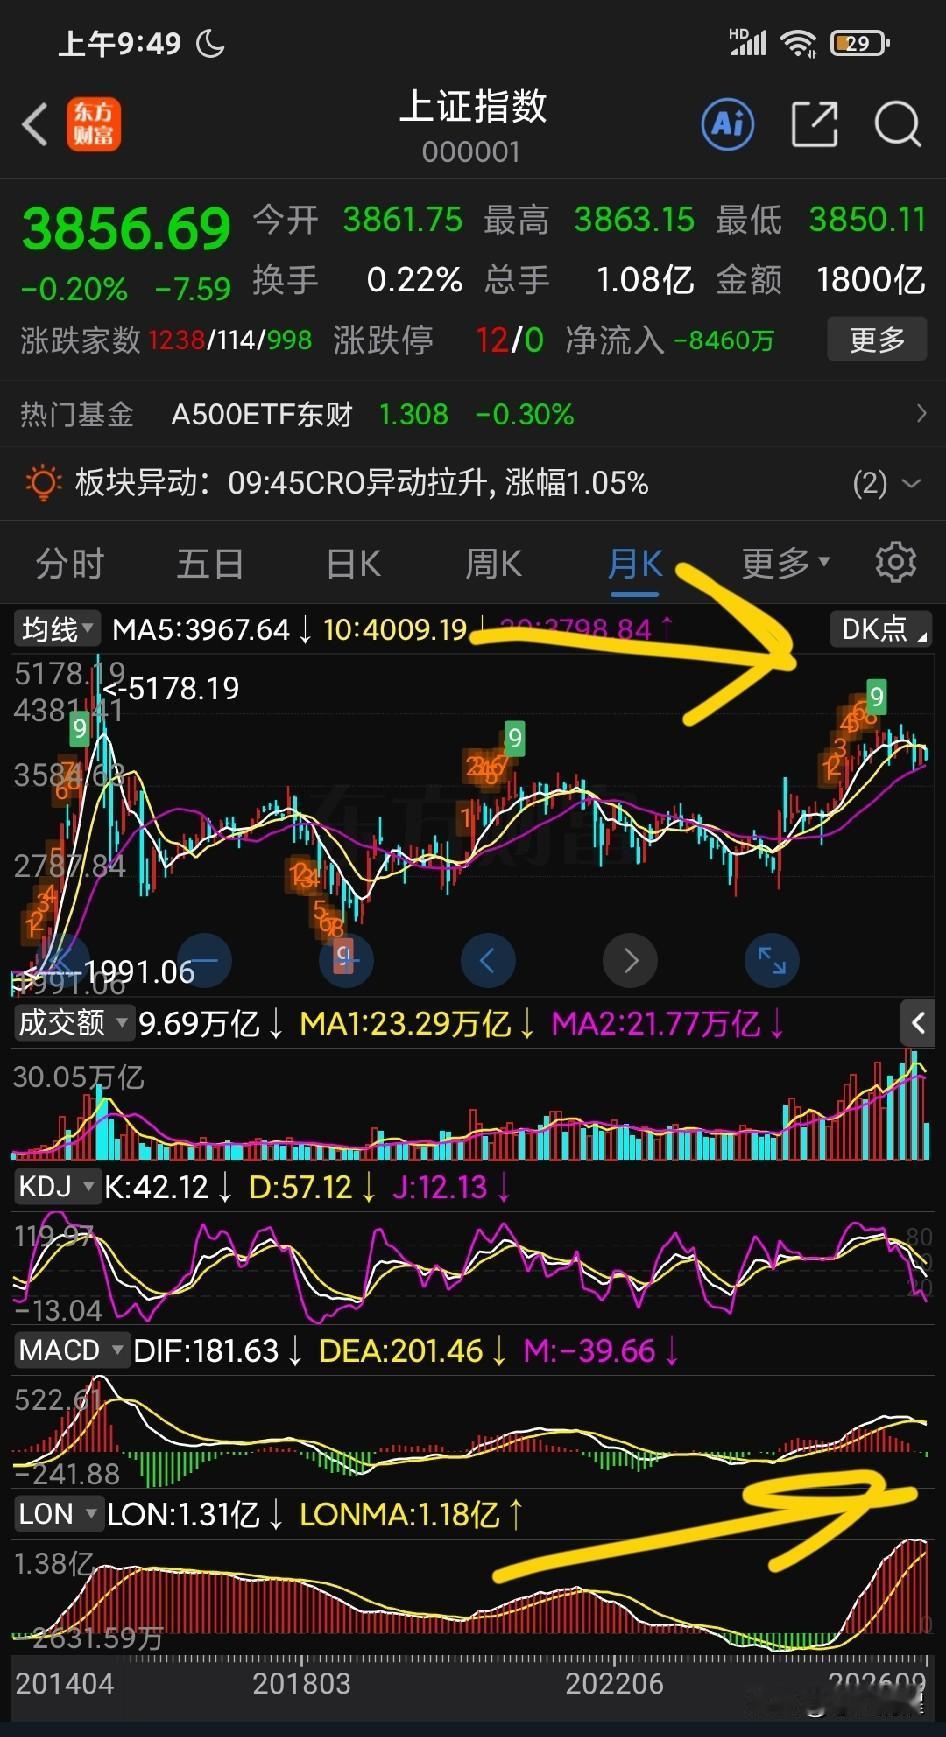Tap the share icon
The image size is (946, 1737).
(x=814, y=125)
